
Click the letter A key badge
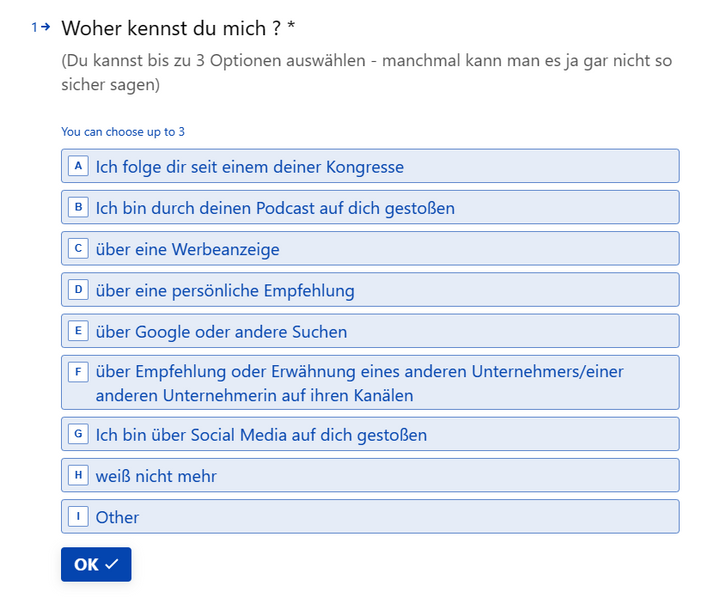(78, 166)
